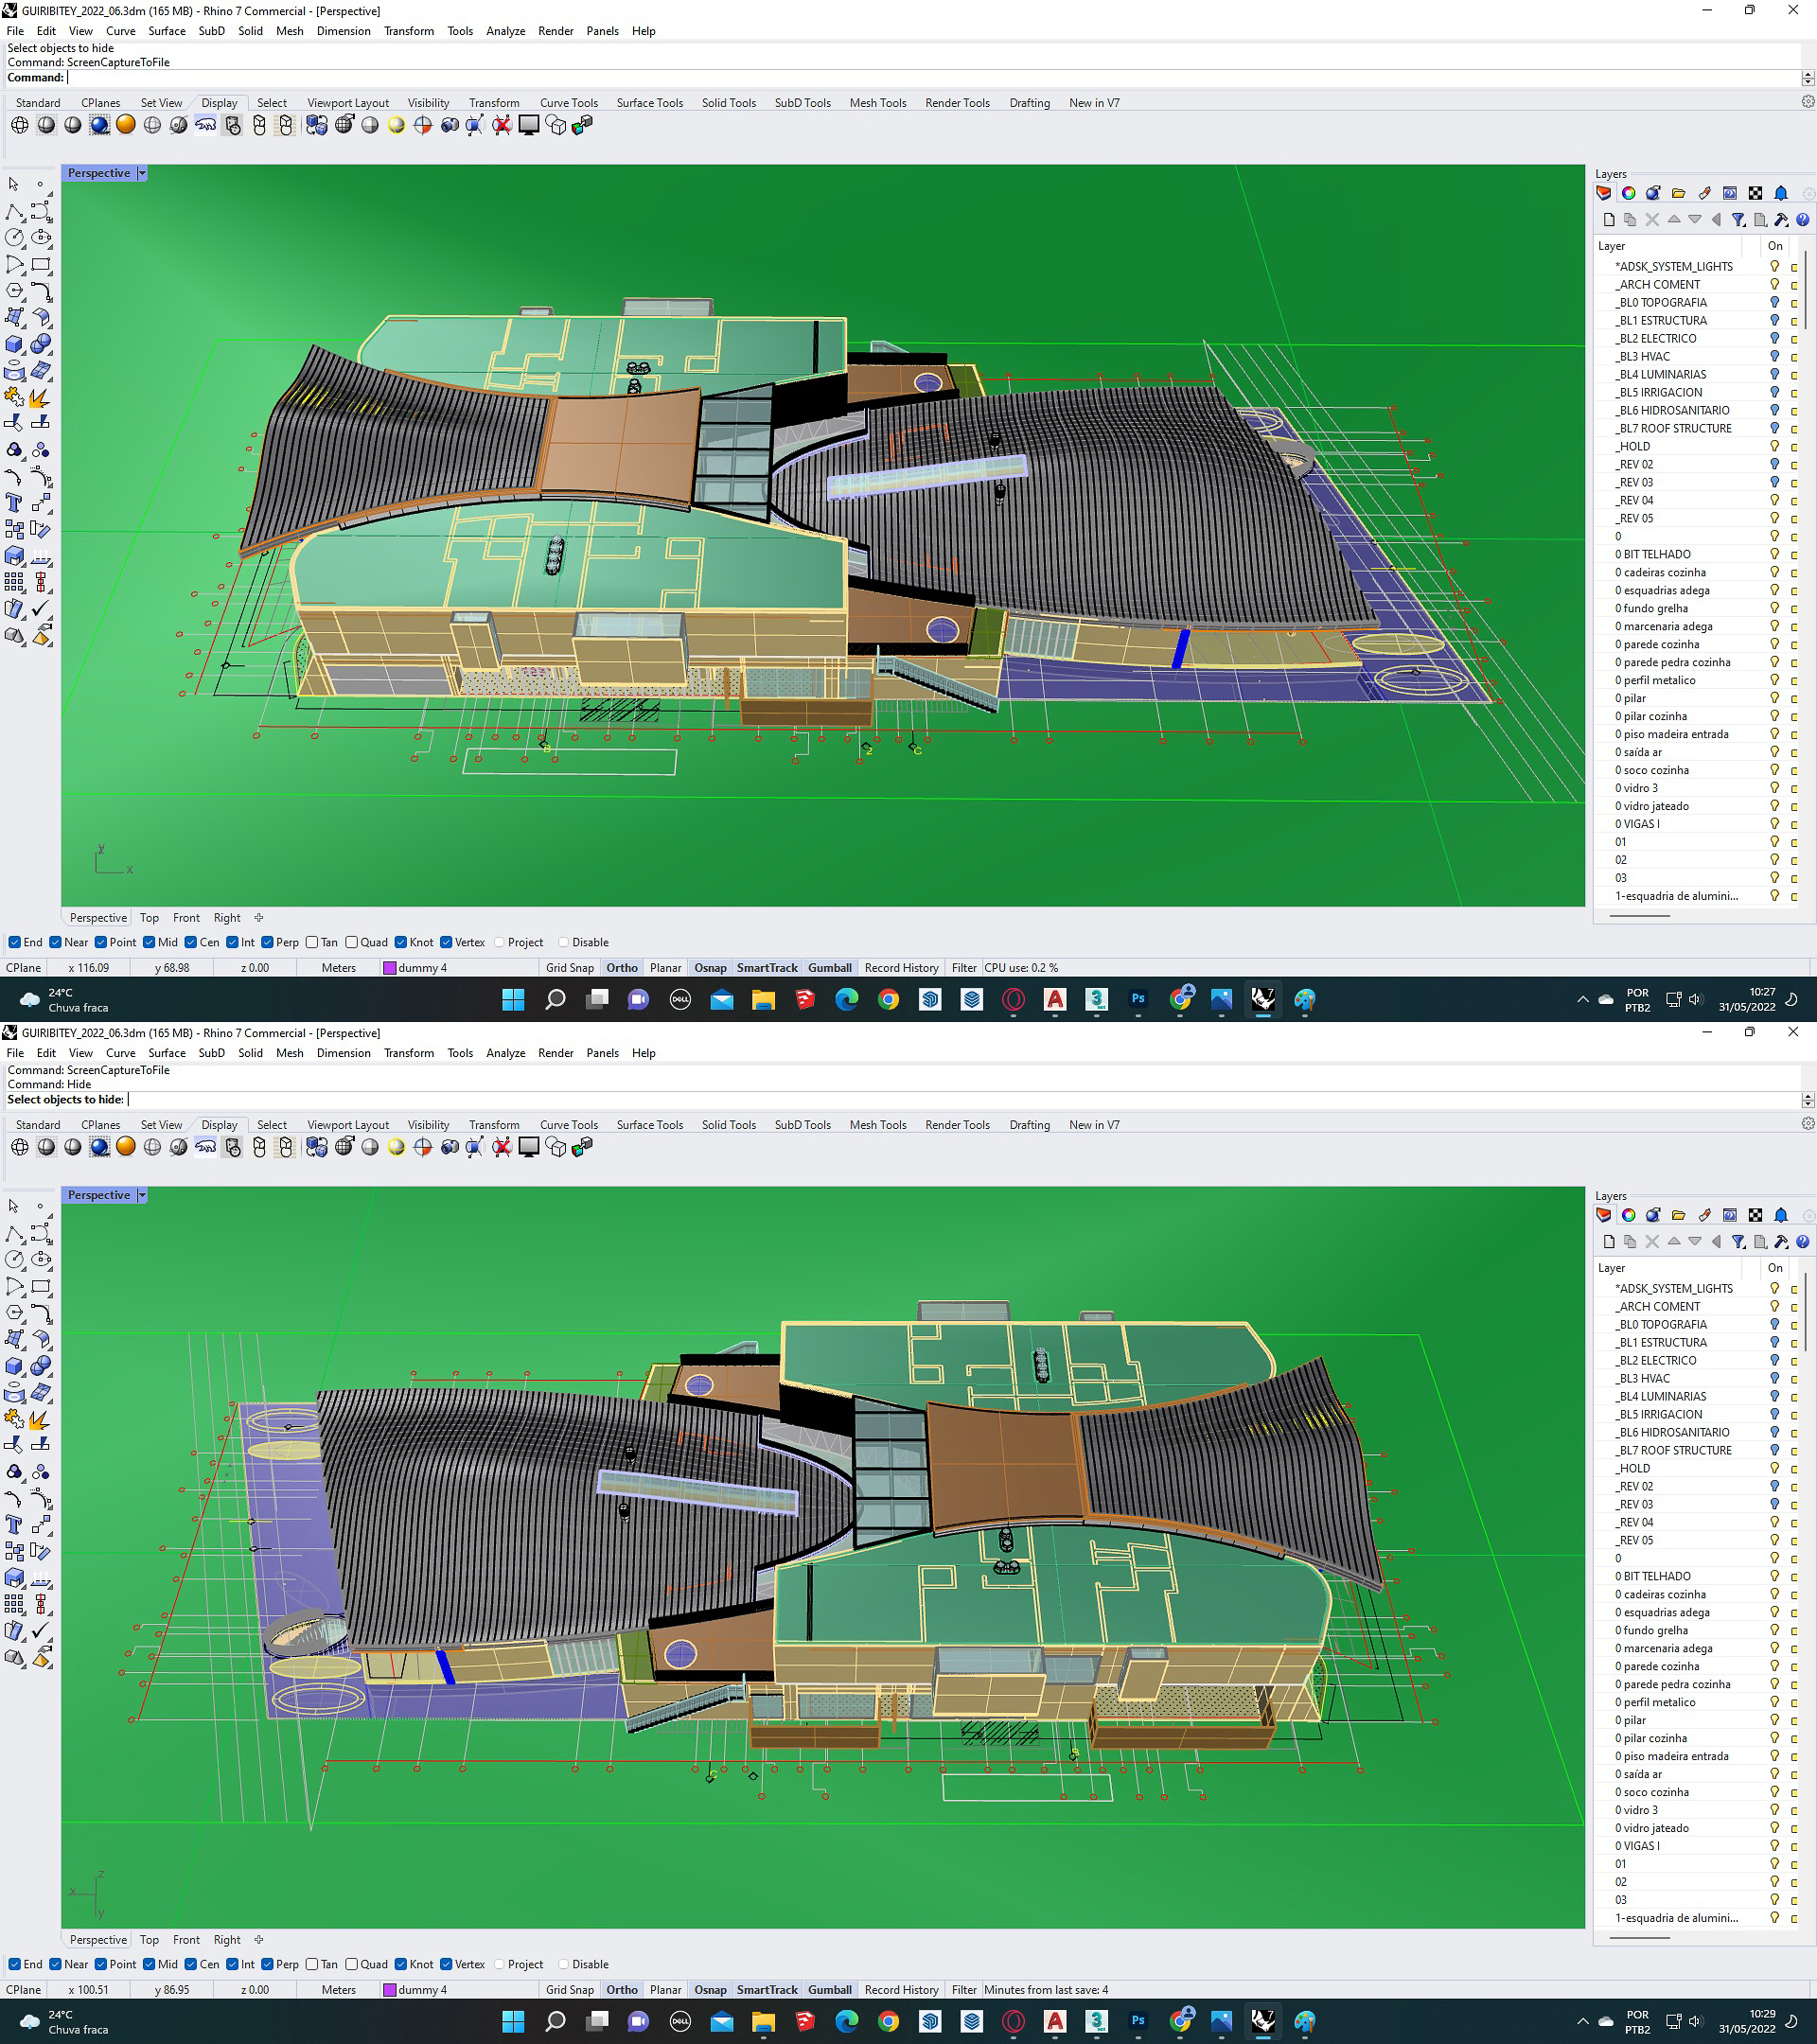
Task: Enable the Tan osnap checkbox in top window
Action: pos(312,942)
